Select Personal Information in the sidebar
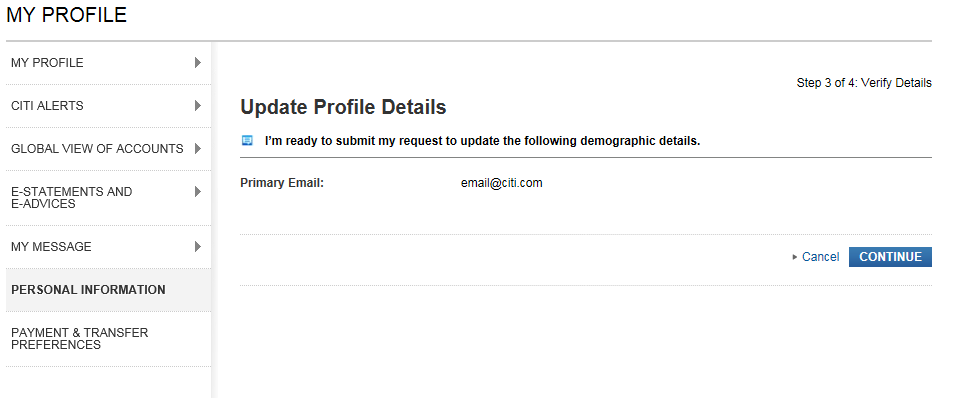 [x=88, y=290]
